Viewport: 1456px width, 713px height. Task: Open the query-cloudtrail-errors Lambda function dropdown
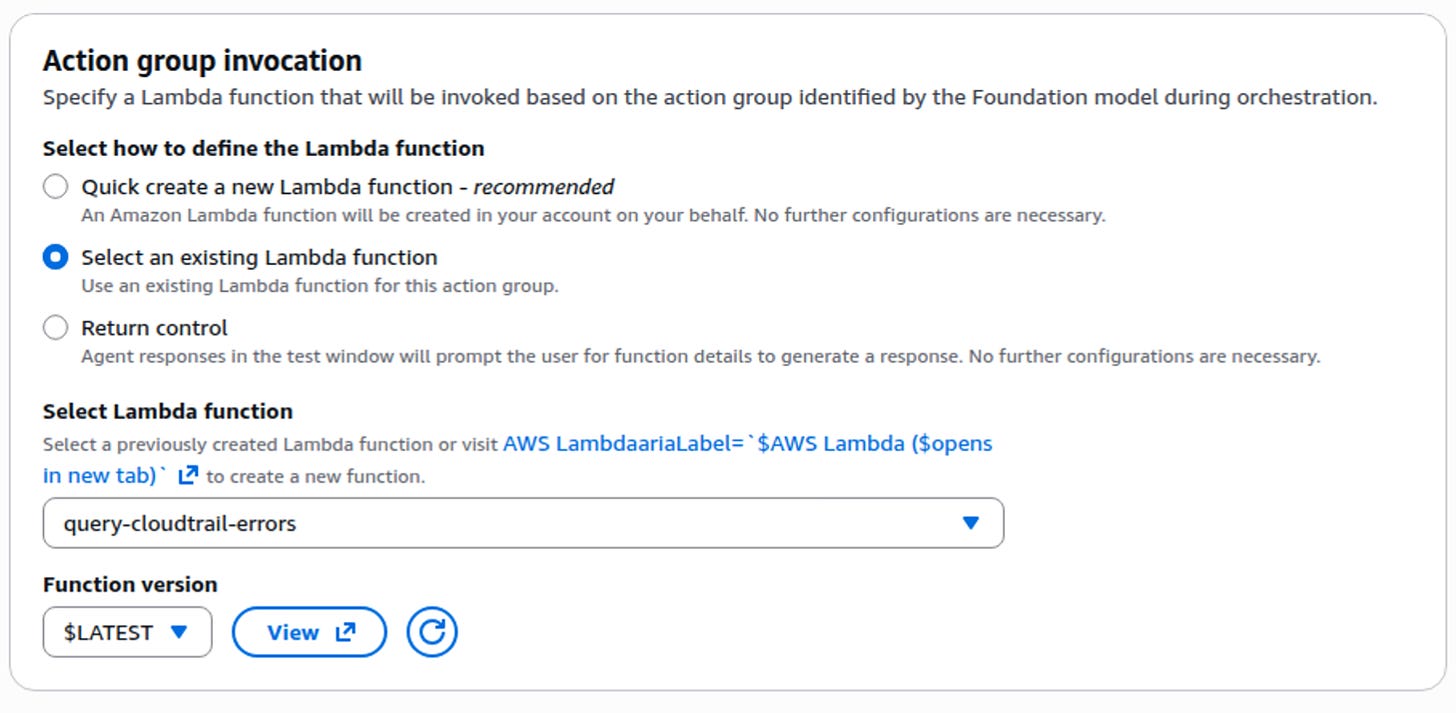(x=522, y=523)
